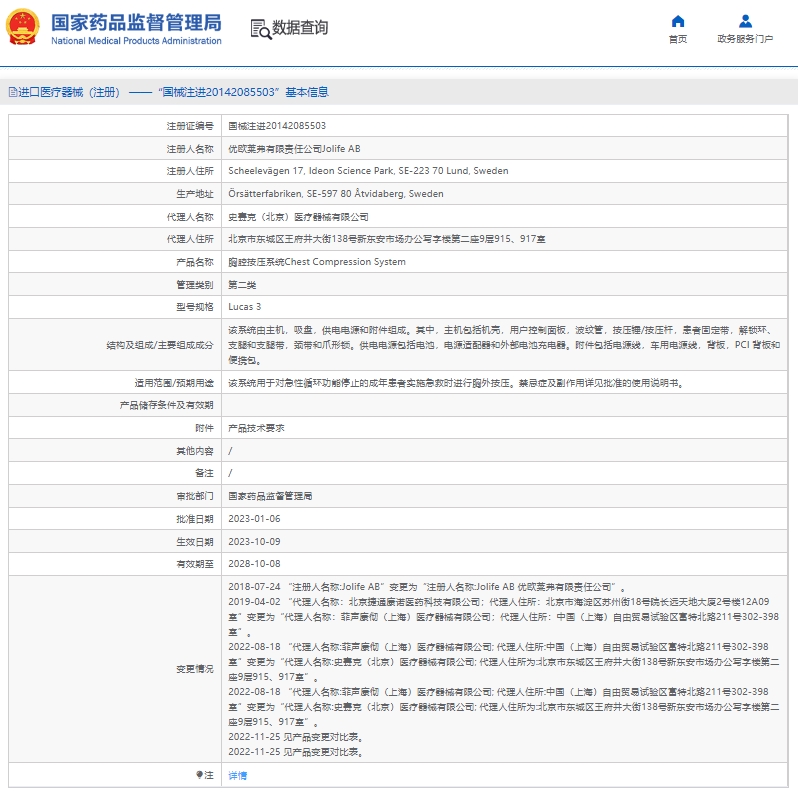Open the 政务服务门户 user icon

(746, 21)
